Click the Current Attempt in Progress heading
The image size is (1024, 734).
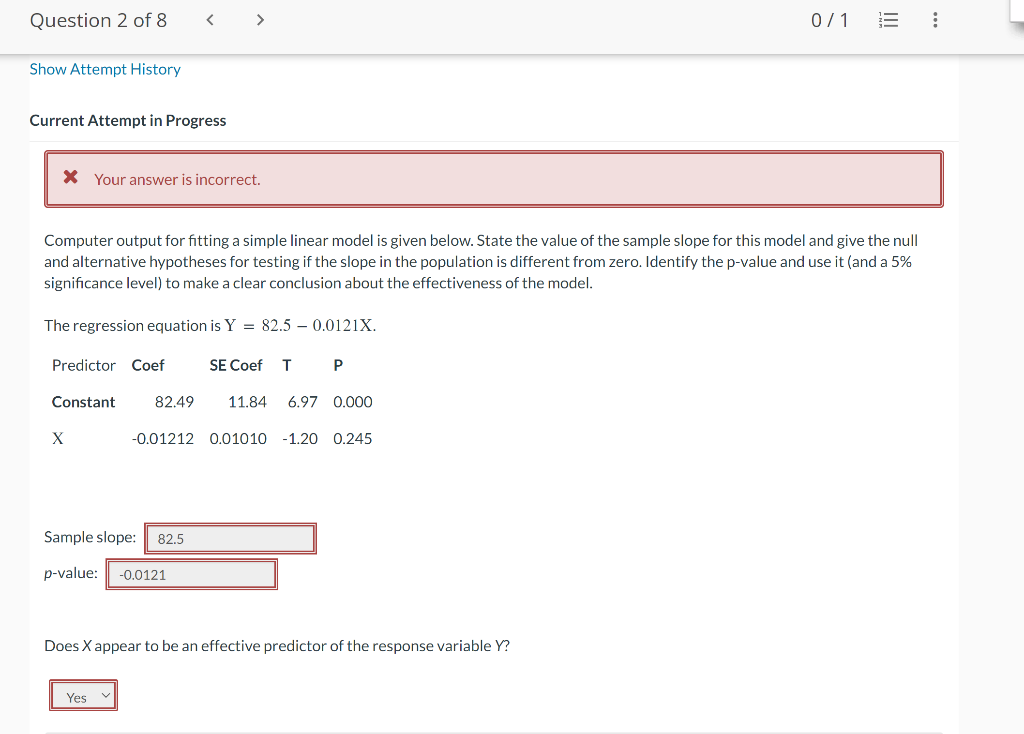pyautogui.click(x=128, y=120)
